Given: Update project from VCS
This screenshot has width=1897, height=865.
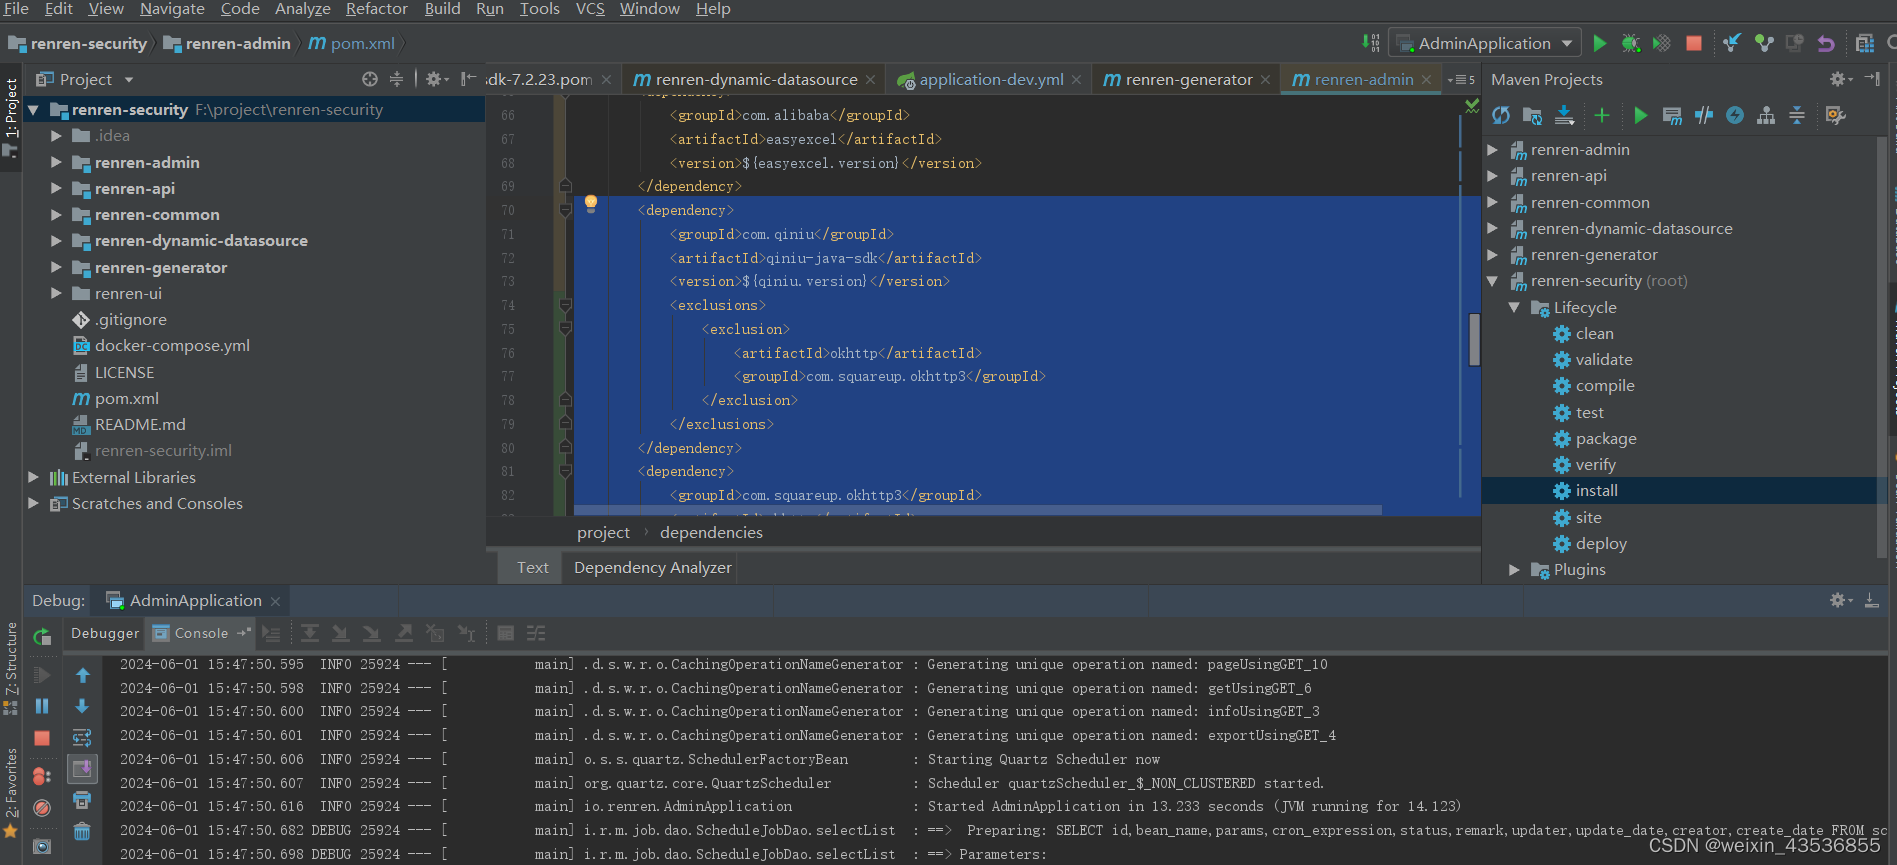Looking at the screenshot, I should [1732, 43].
